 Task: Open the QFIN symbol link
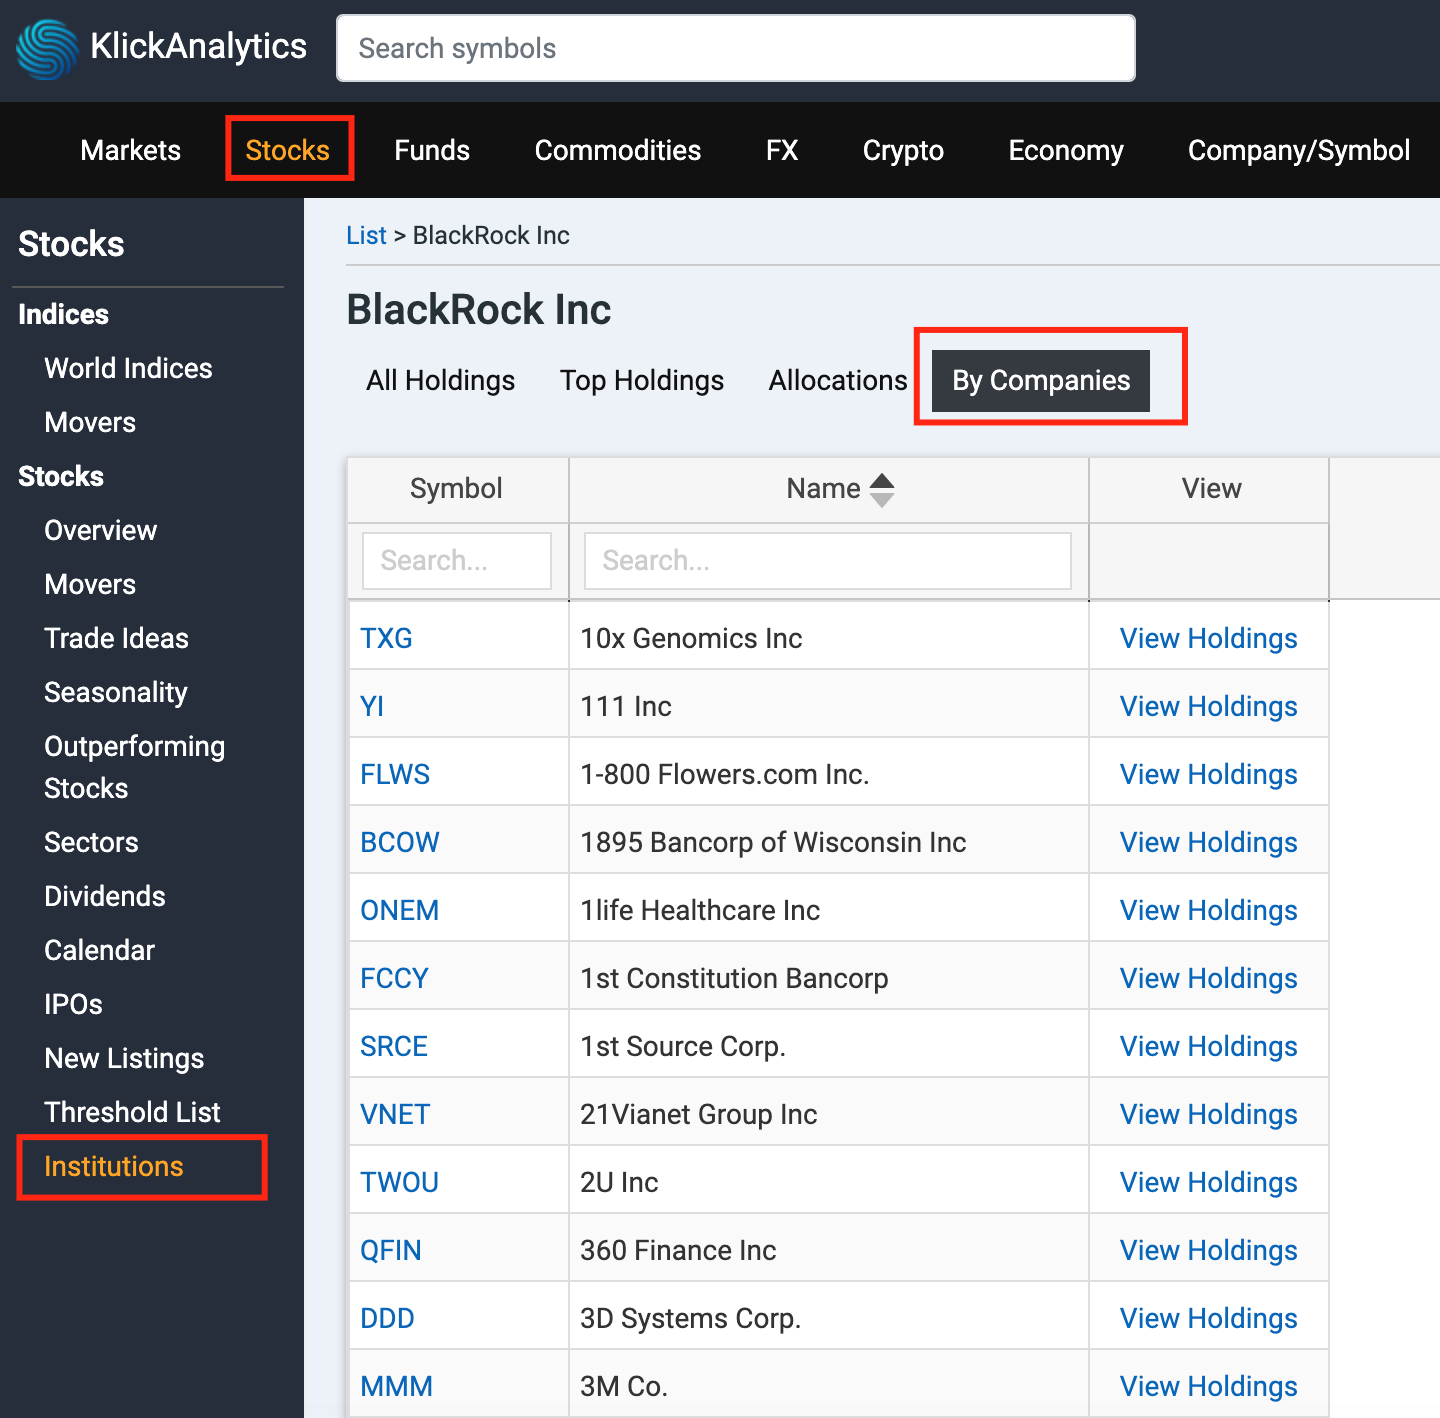pos(391,1250)
